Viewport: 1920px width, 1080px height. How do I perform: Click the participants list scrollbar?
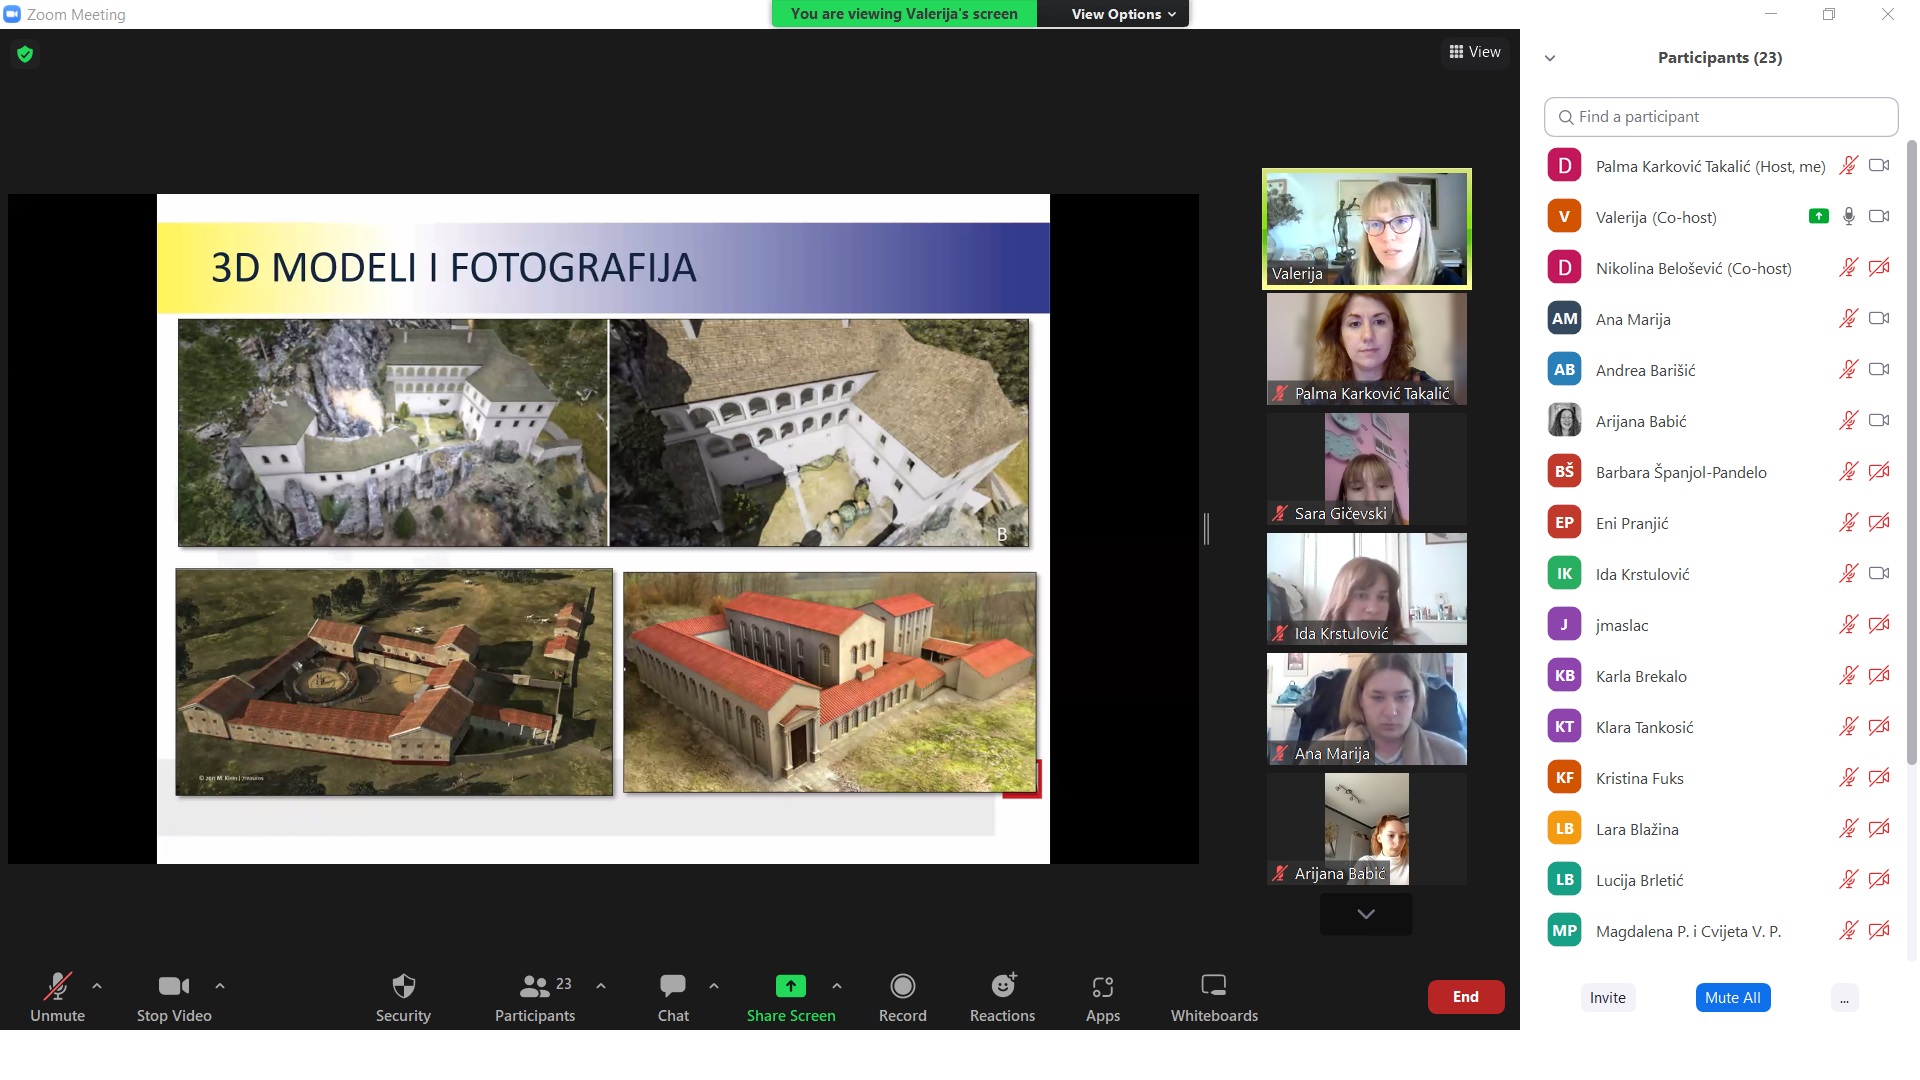click(1911, 450)
